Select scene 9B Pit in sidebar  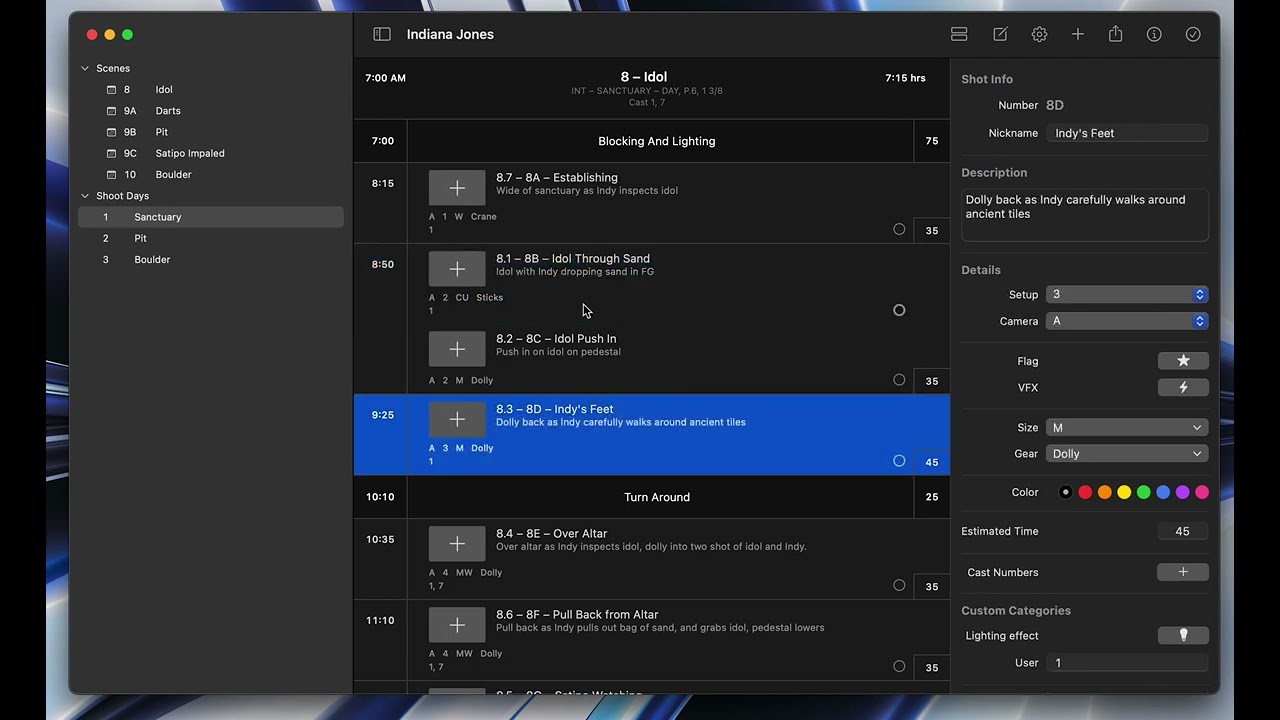click(x=211, y=132)
